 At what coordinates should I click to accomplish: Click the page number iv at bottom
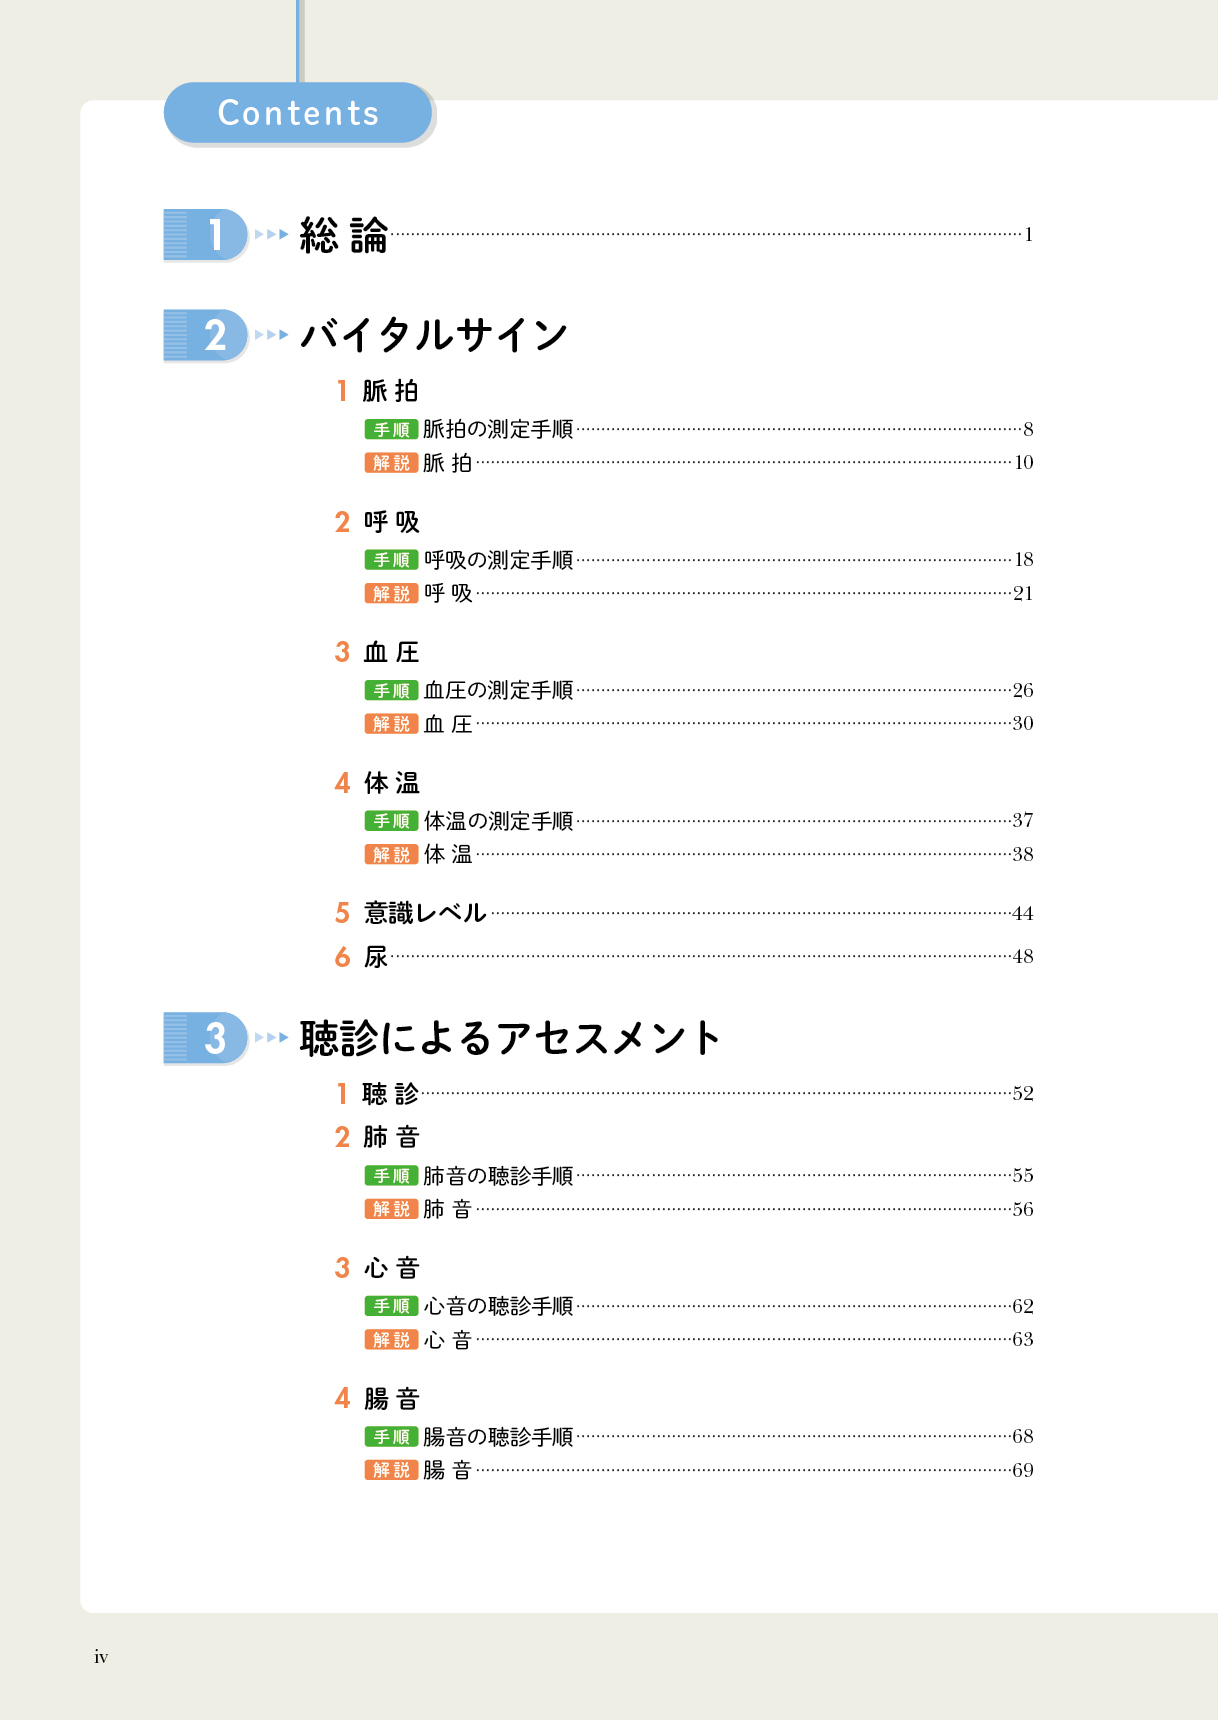101,1657
